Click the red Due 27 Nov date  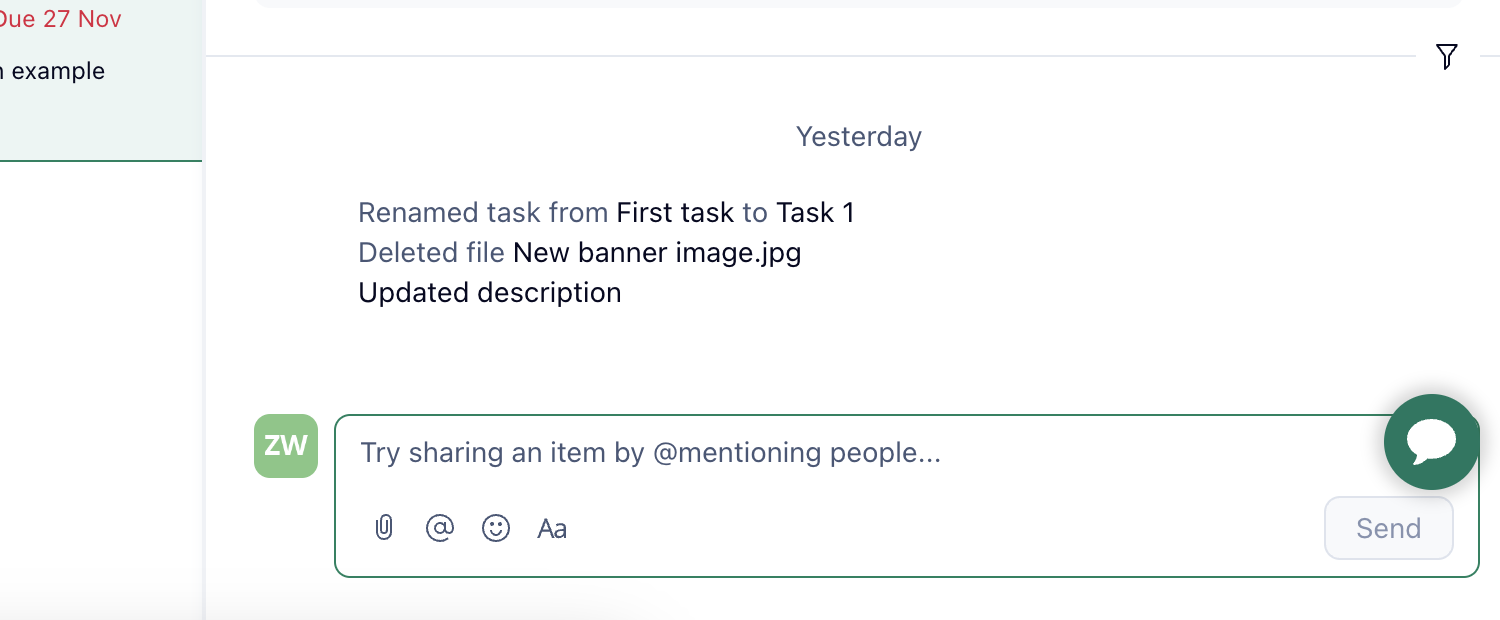click(x=60, y=18)
